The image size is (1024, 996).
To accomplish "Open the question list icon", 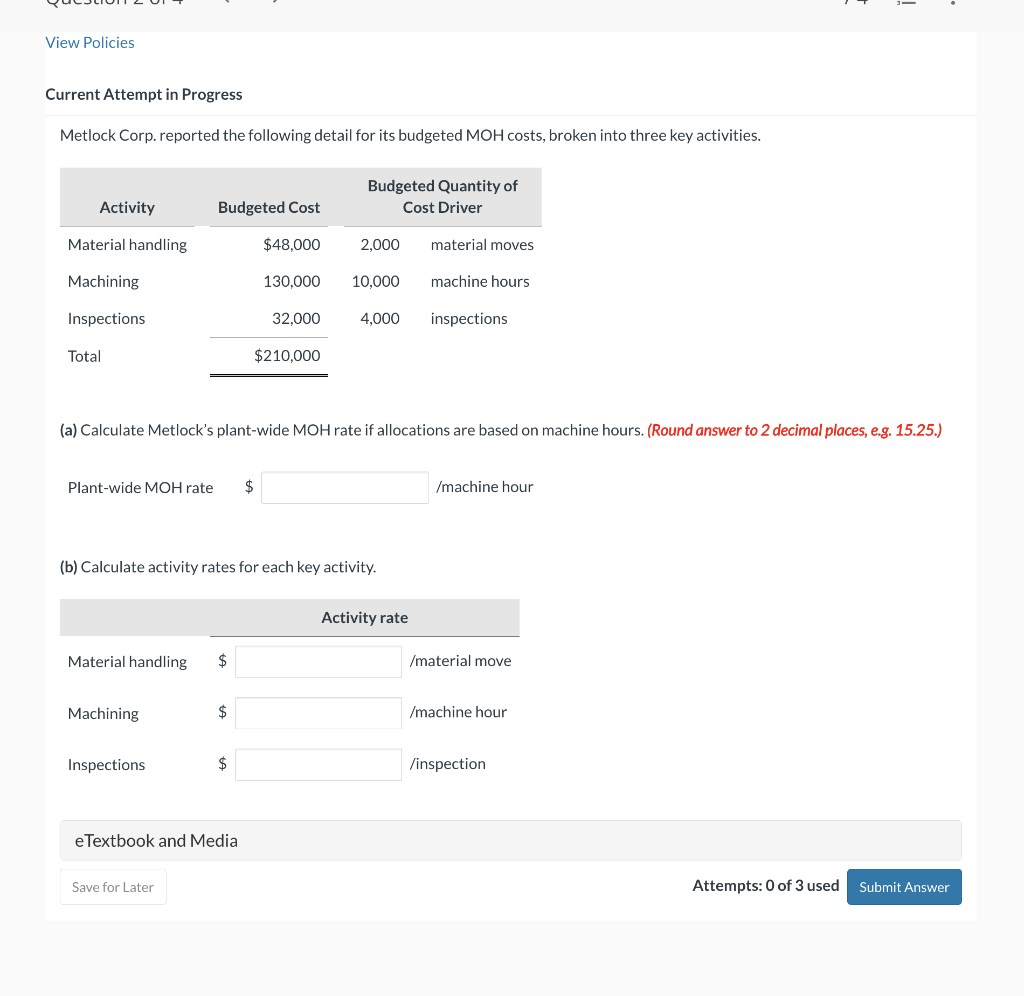I will point(906,5).
